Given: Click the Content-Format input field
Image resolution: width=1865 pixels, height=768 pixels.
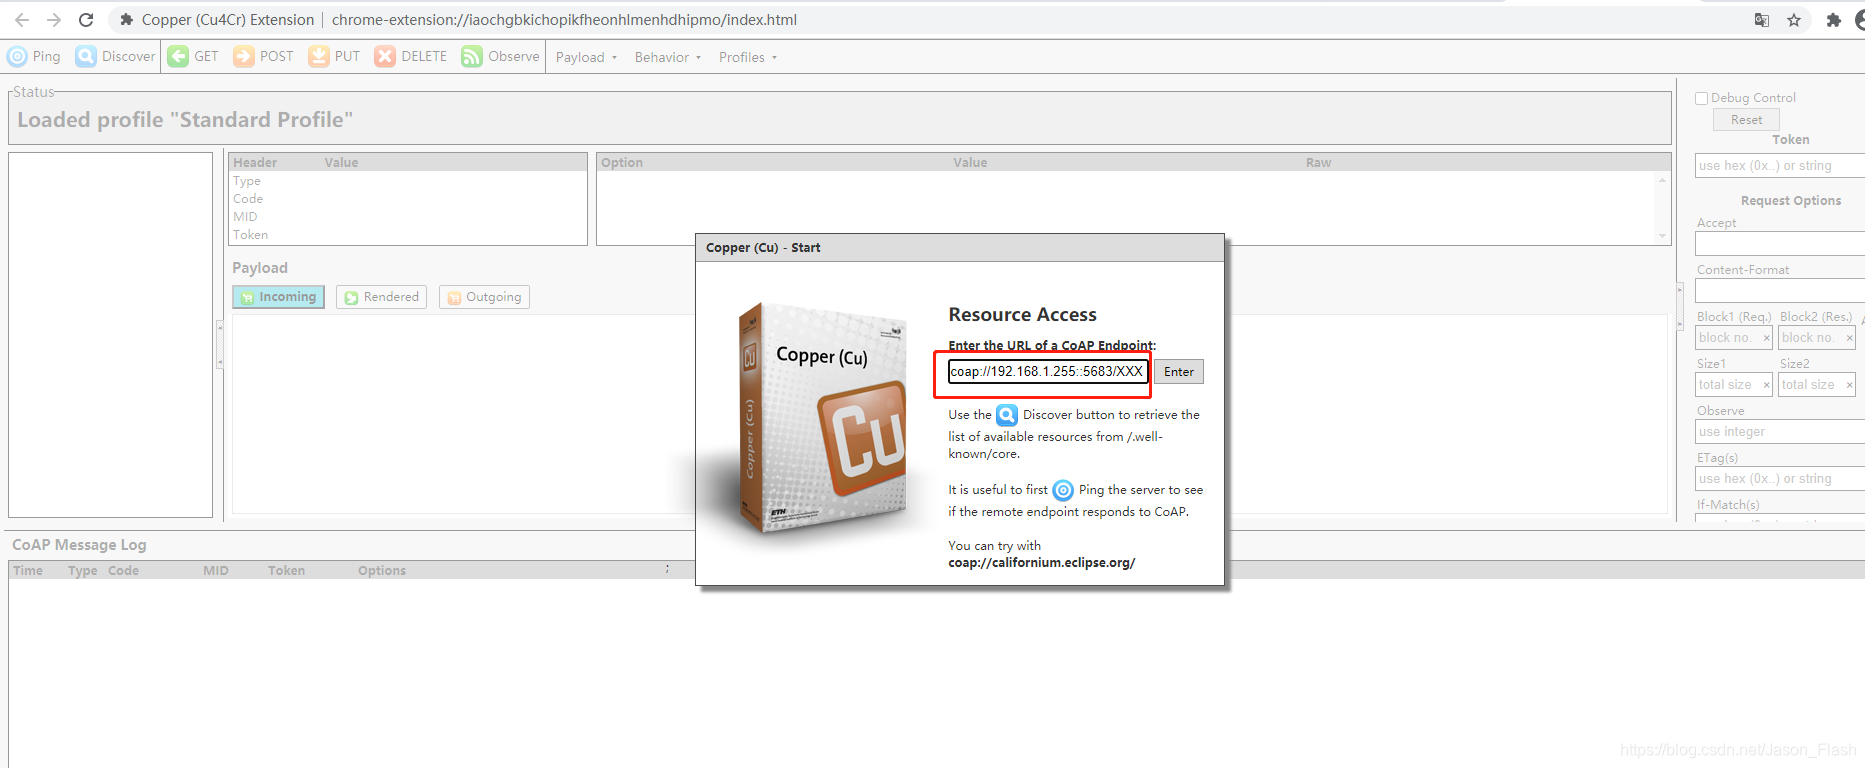Looking at the screenshot, I should pos(1780,291).
